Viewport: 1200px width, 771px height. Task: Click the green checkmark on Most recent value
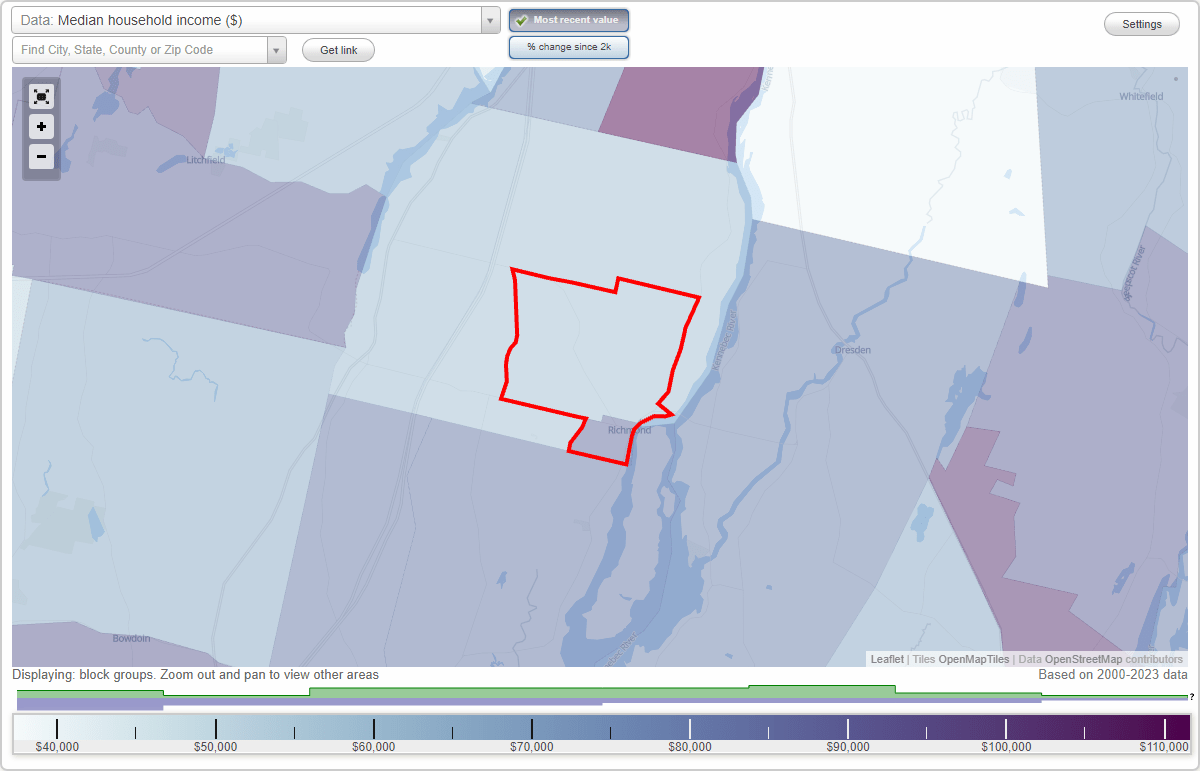(x=522, y=20)
